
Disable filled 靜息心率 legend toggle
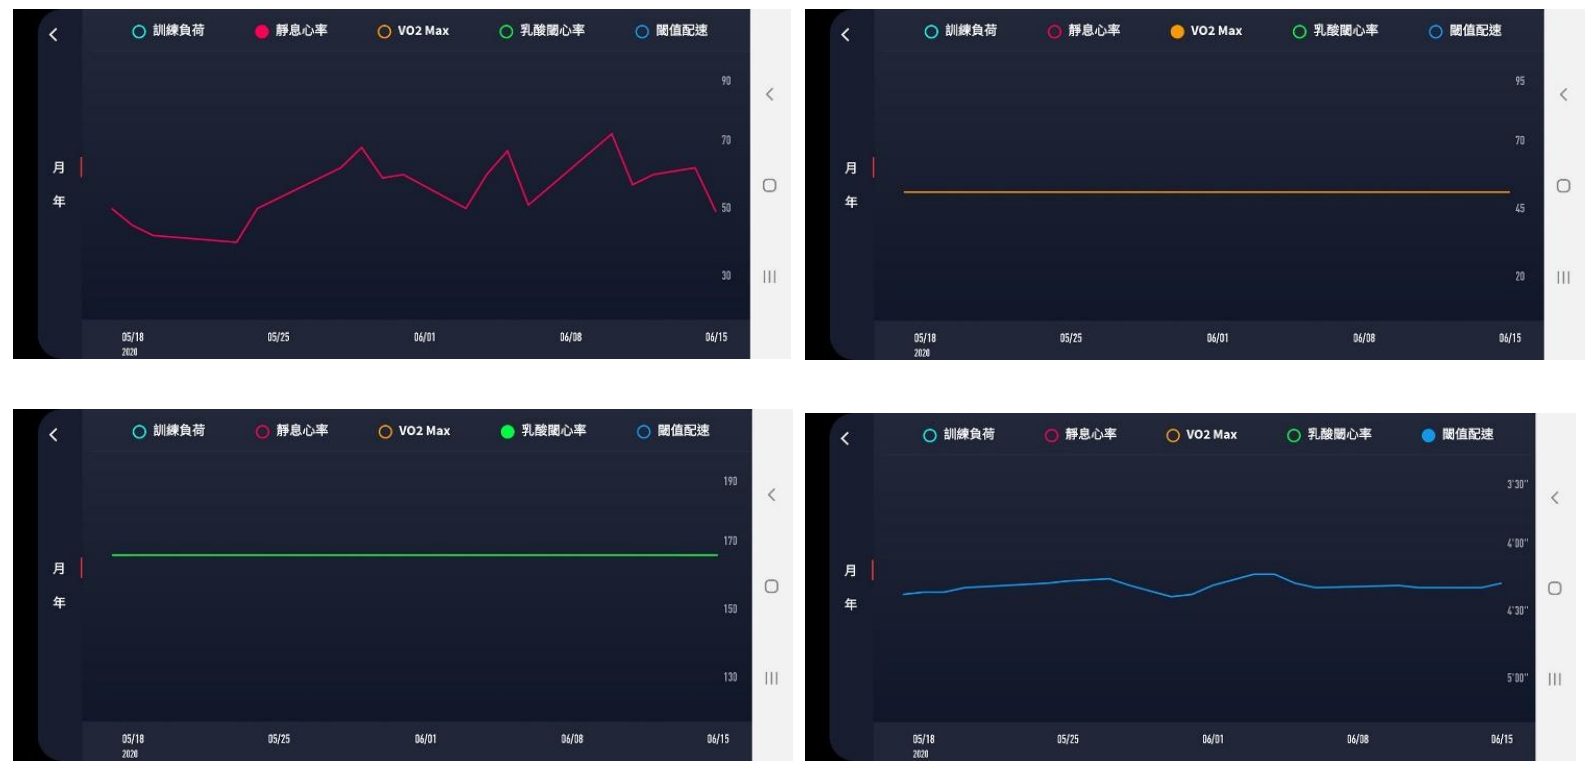pyautogui.click(x=262, y=32)
